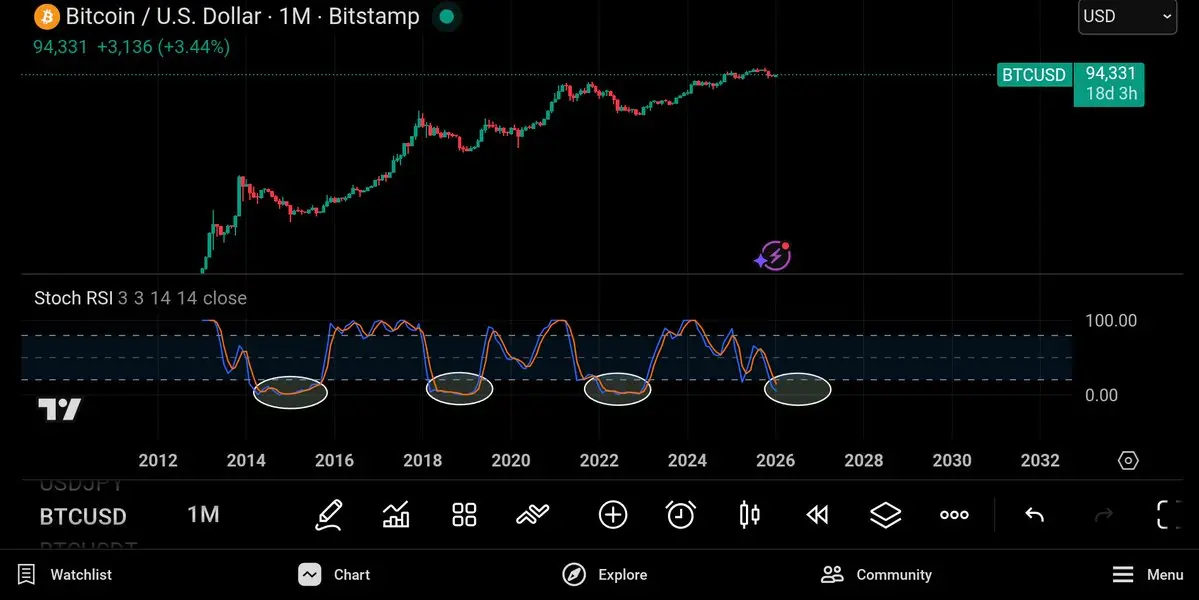Click the 18d 3h countdown label
Viewport: 1199px width, 600px height.
coord(1111,94)
